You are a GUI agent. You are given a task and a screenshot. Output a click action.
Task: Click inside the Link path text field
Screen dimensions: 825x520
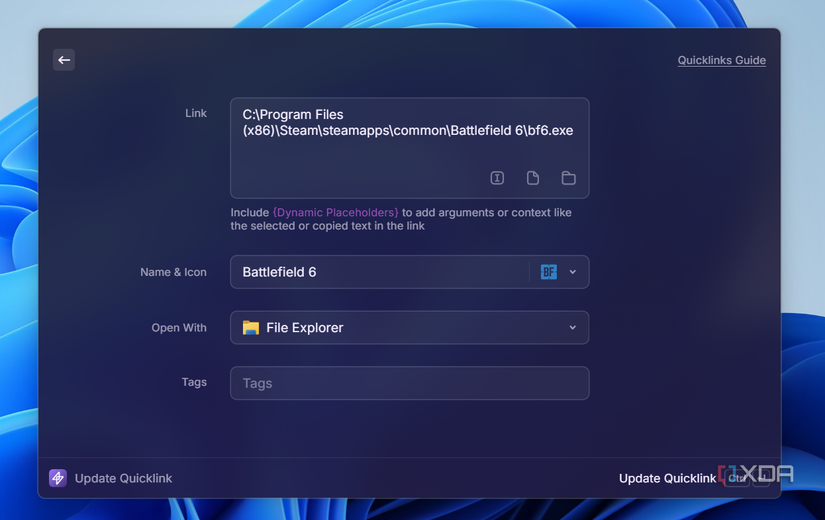(409, 148)
